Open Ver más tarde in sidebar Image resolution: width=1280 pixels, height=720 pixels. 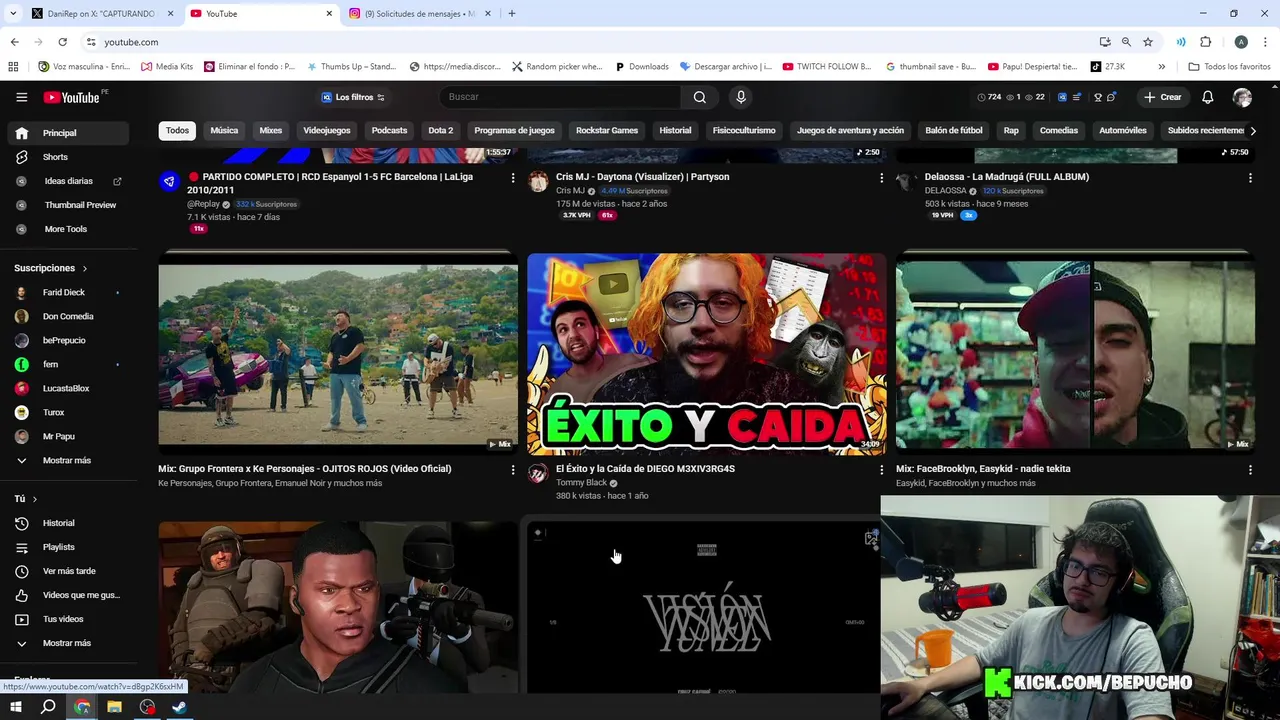pyautogui.click(x=68, y=571)
